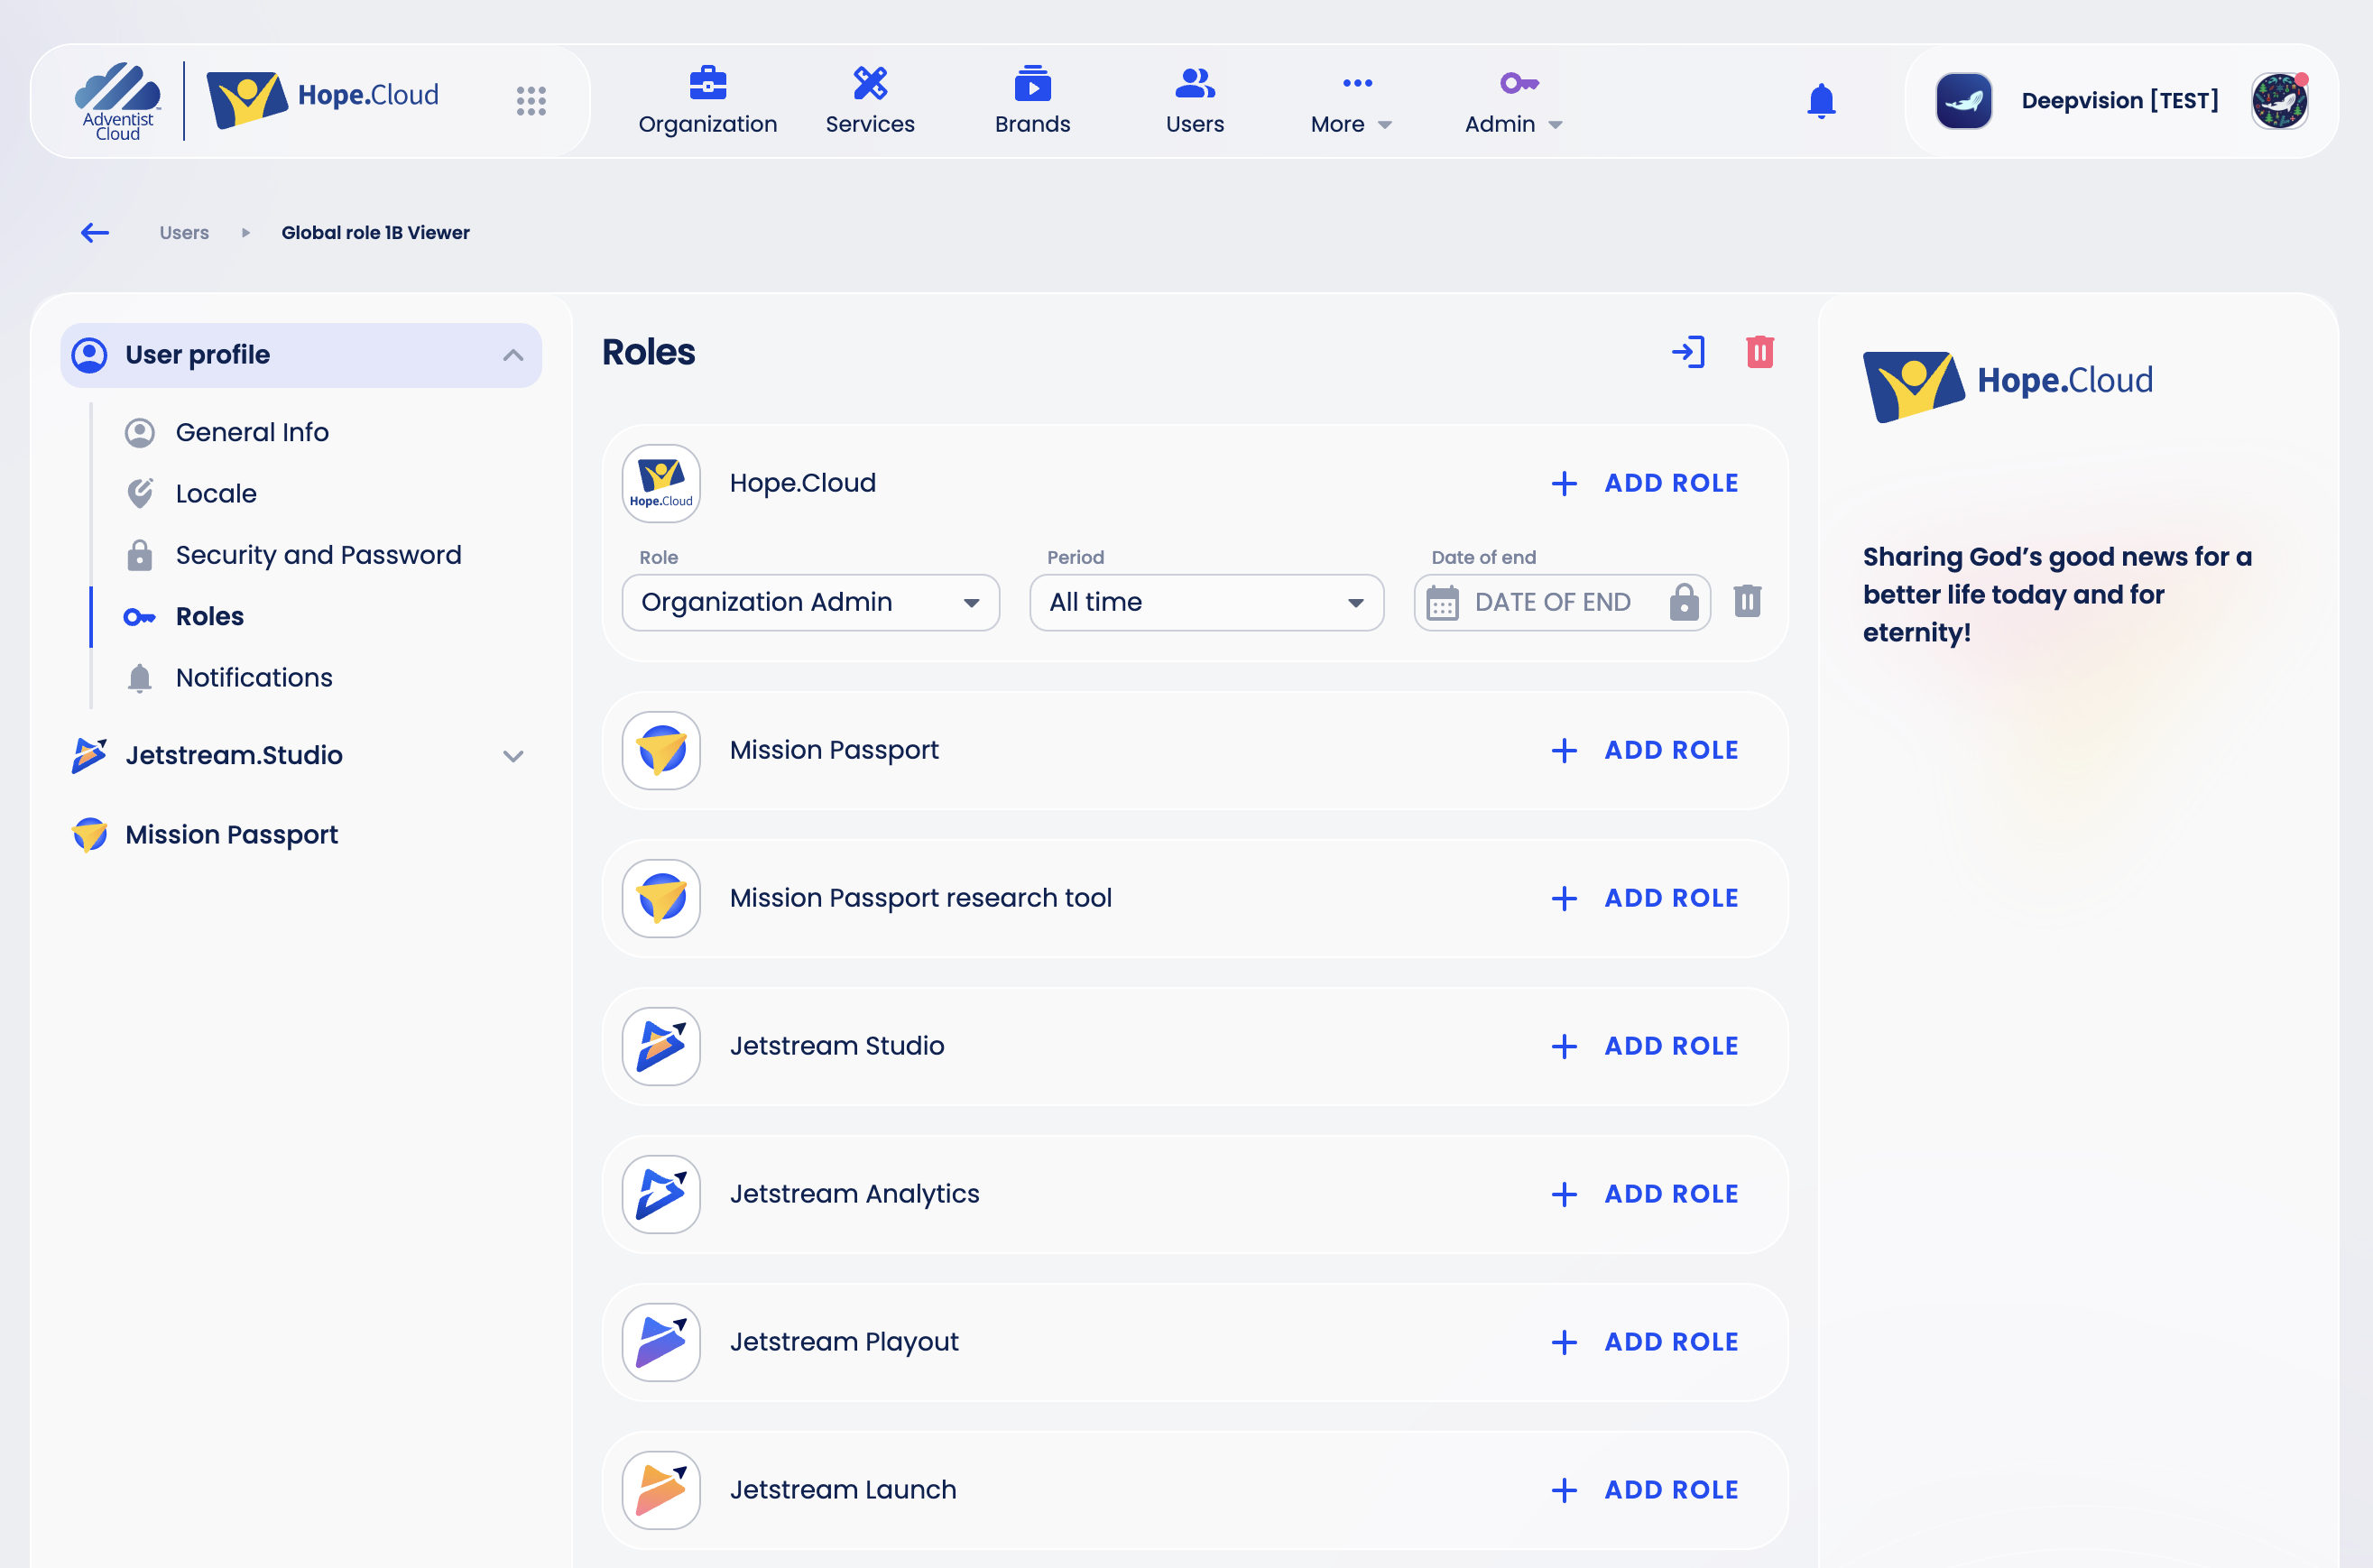2373x1568 pixels.
Task: Open the Role dropdown Organization Admin
Action: pos(811,602)
